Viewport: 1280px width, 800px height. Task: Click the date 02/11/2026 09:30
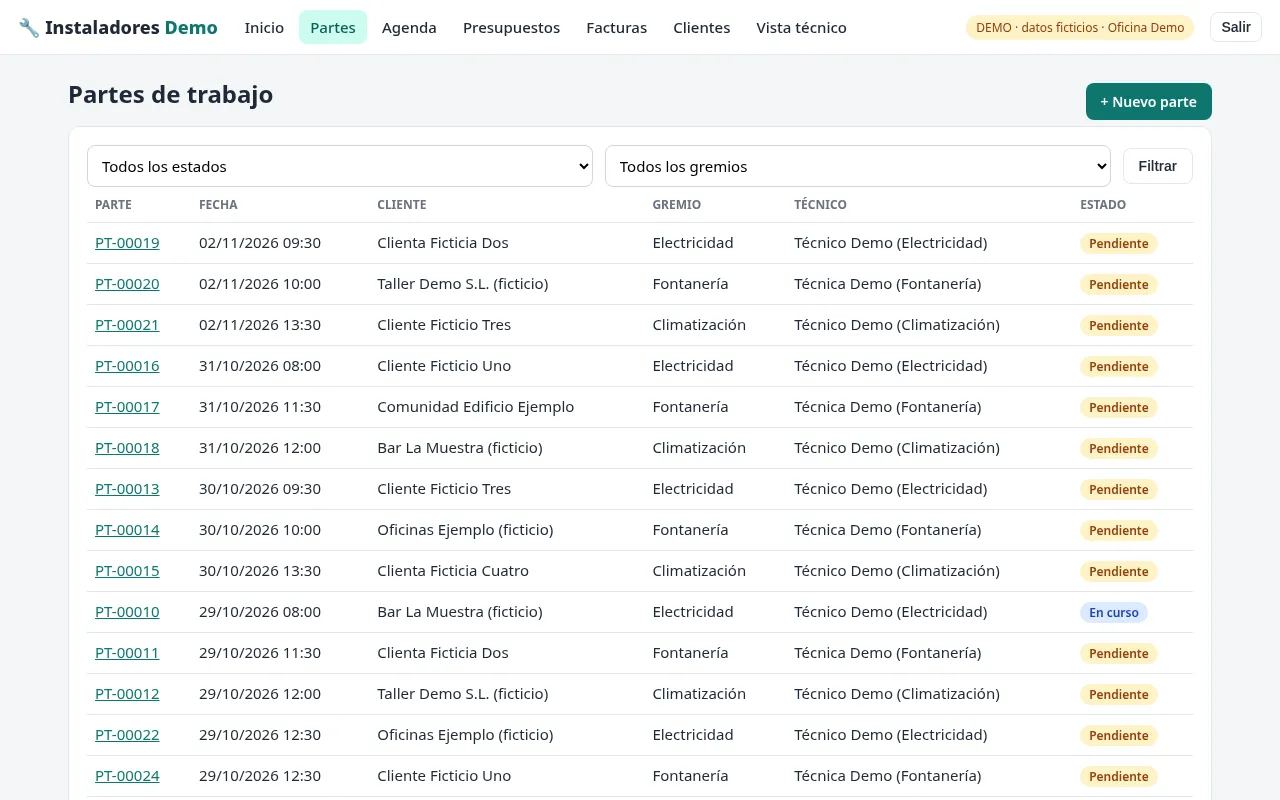pos(260,243)
